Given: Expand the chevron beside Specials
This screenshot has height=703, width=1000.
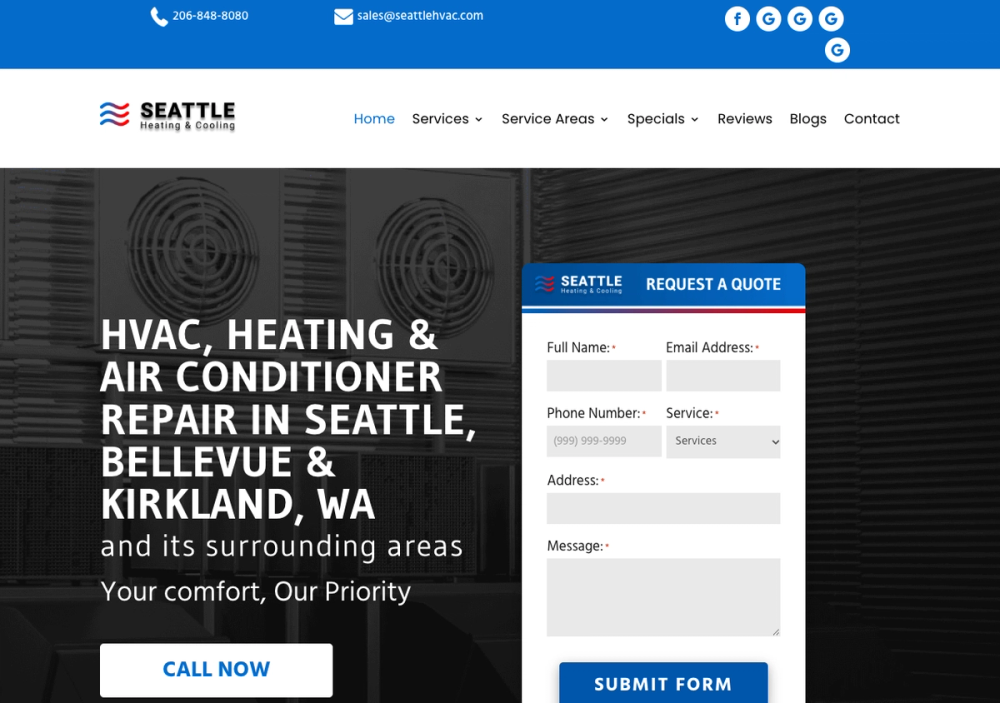Looking at the screenshot, I should pos(695,119).
